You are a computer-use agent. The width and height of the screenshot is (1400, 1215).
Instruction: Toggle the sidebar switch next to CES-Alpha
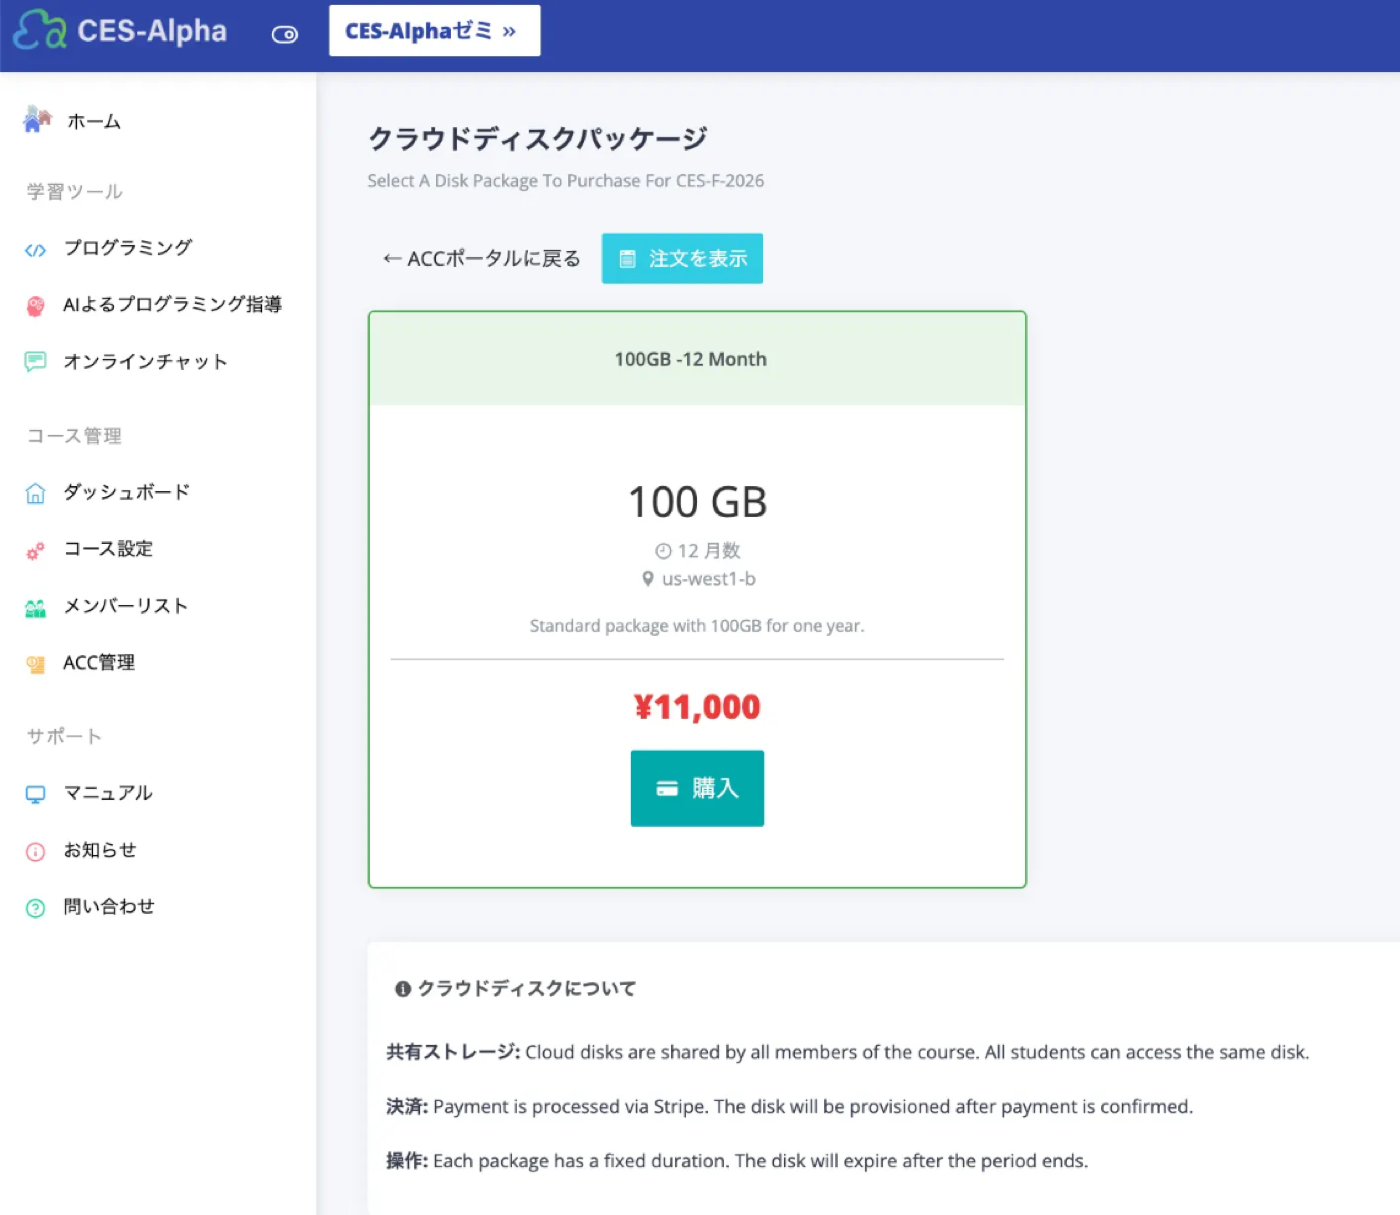[x=285, y=35]
